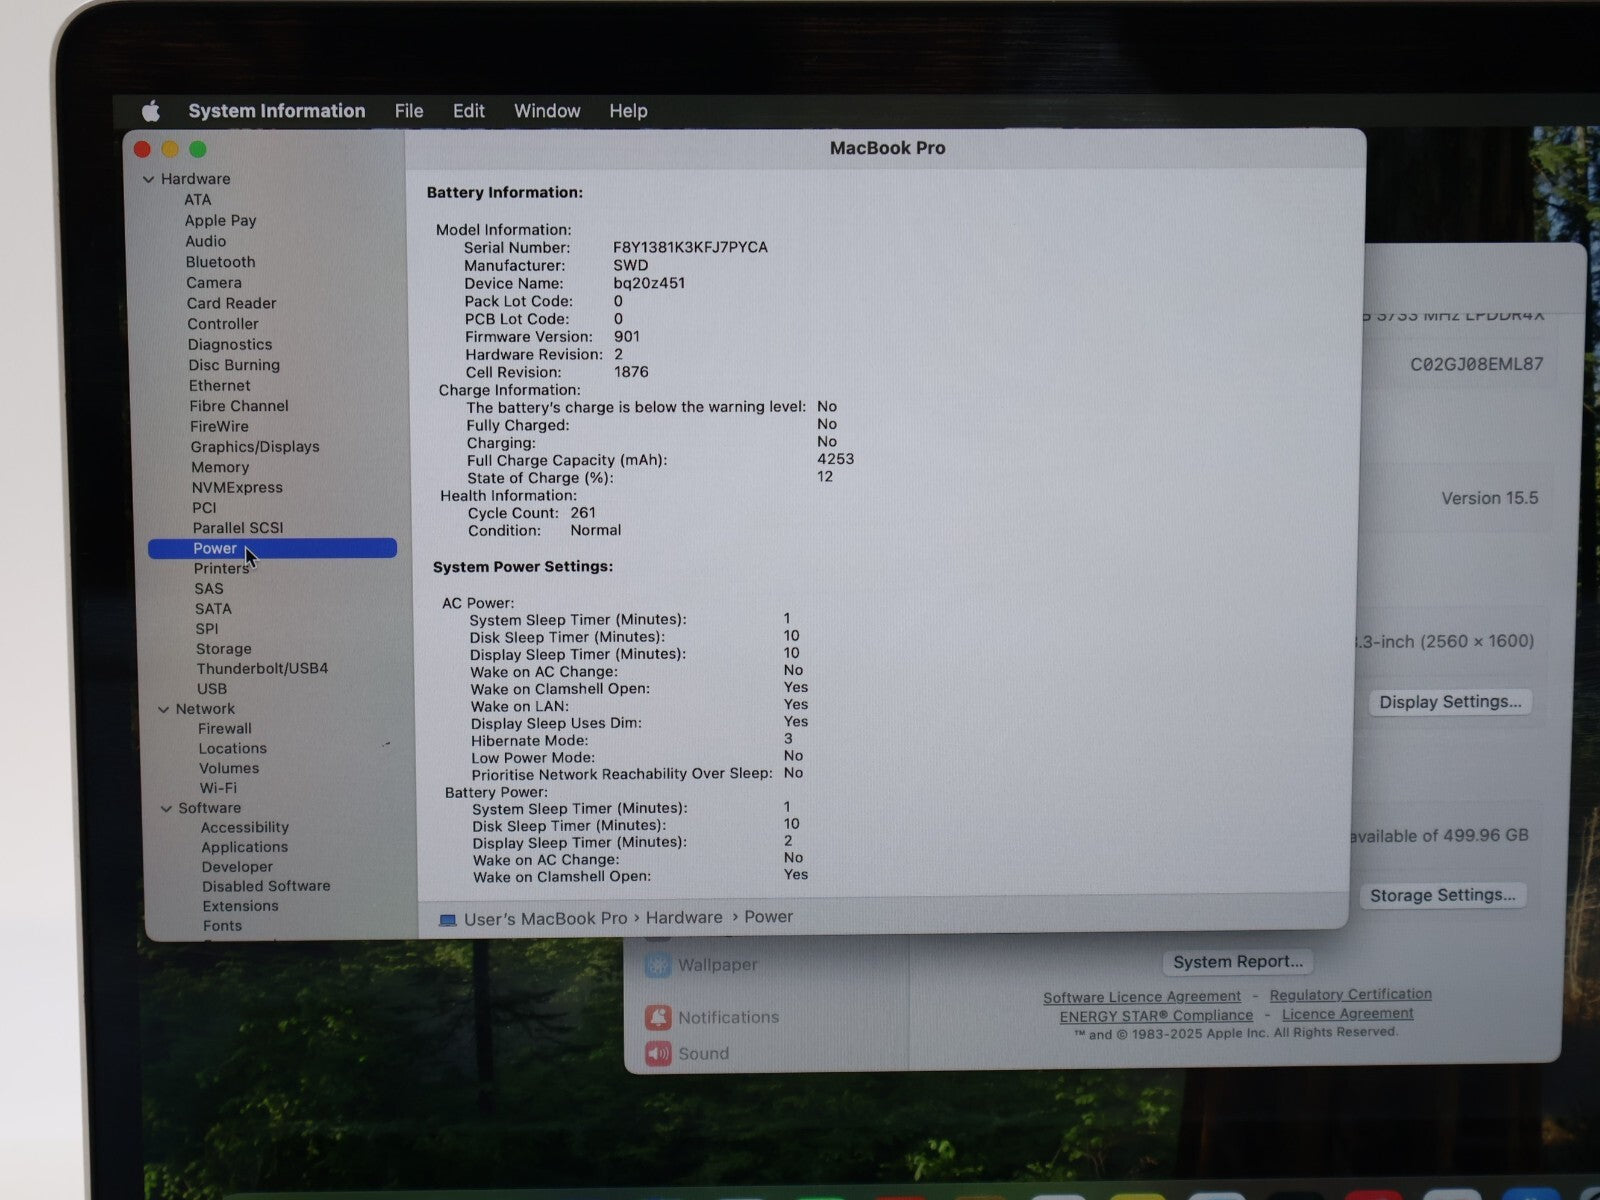Select Camera in the sidebar
This screenshot has height=1200, width=1600.
pyautogui.click(x=214, y=283)
